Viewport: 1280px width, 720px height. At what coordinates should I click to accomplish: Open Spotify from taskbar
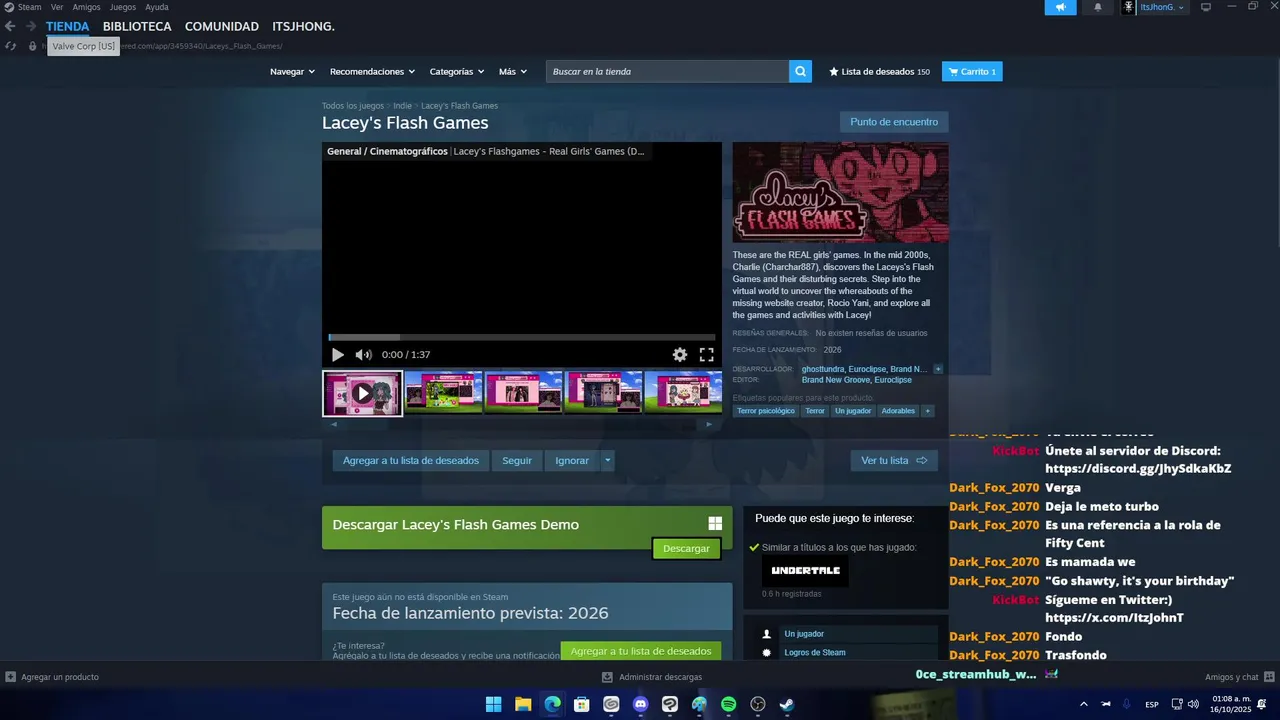729,704
